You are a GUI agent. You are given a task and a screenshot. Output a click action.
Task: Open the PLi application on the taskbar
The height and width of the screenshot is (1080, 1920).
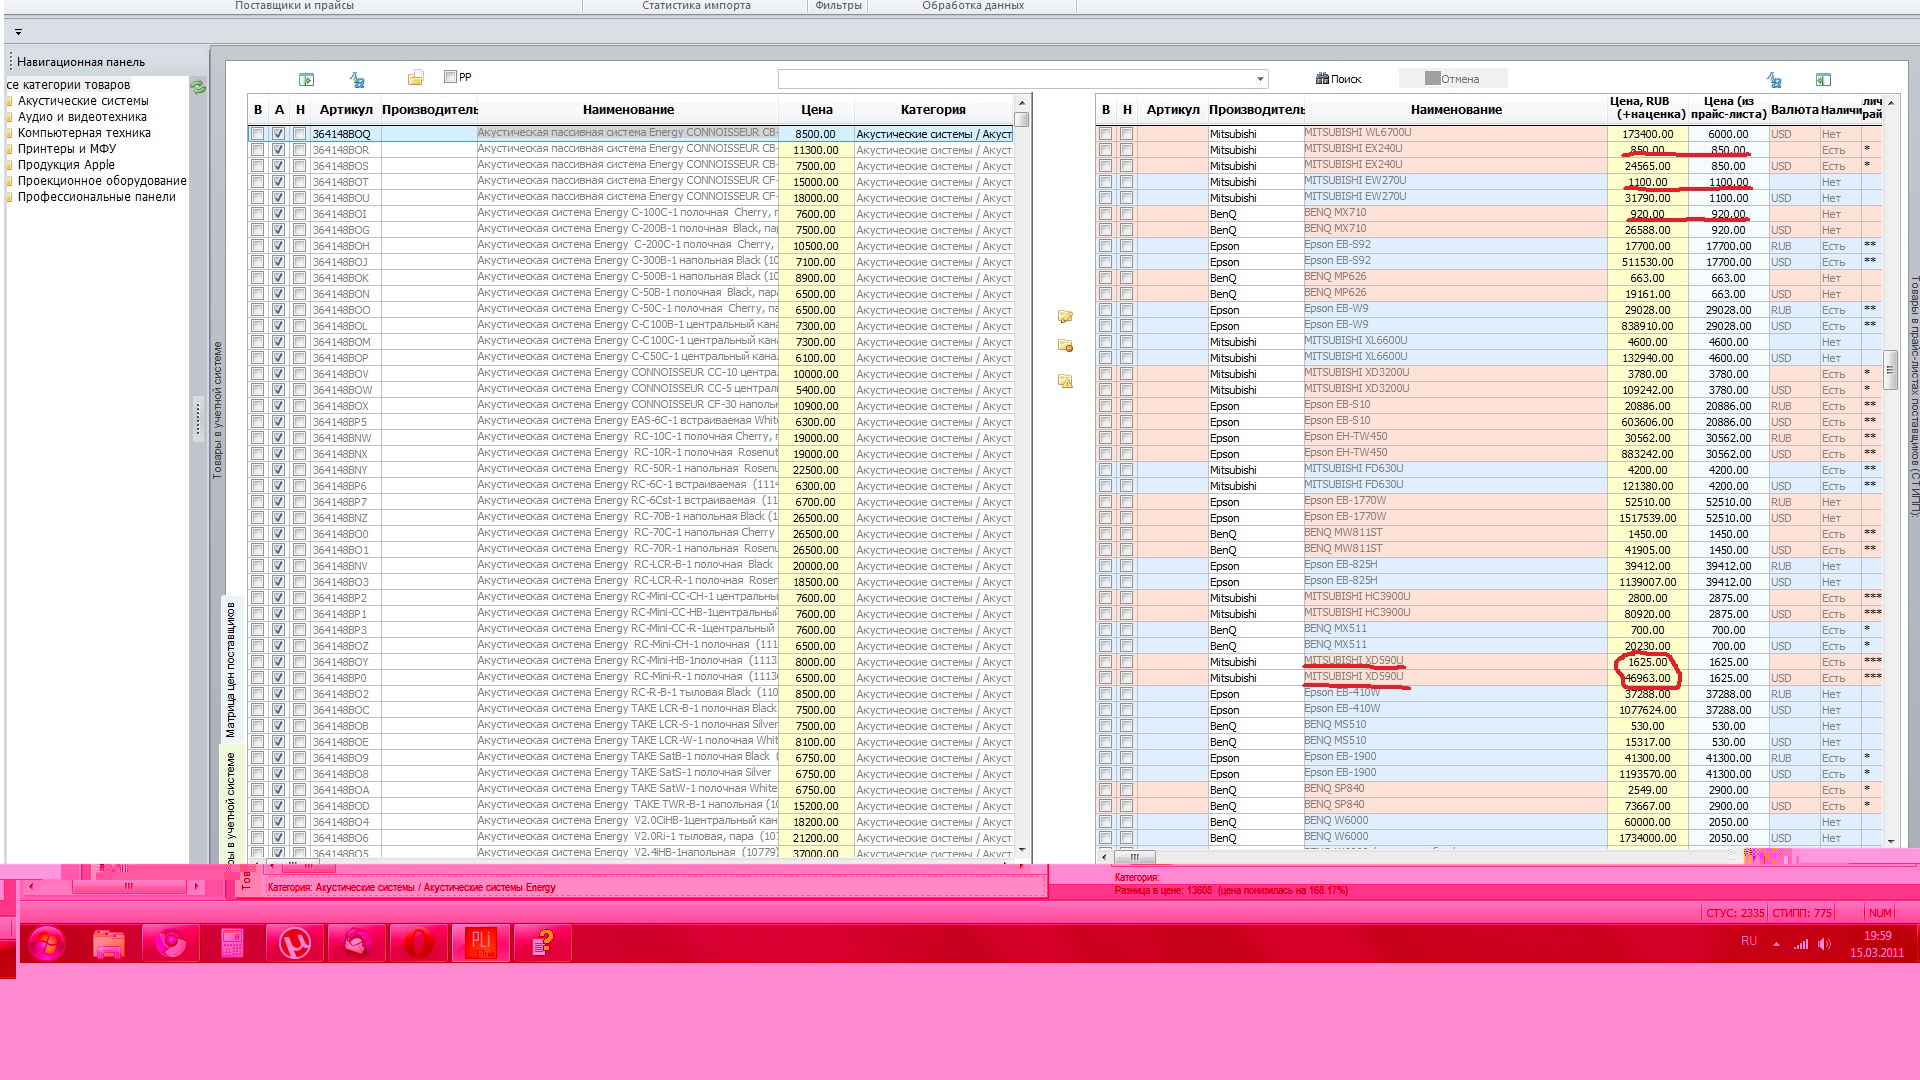point(481,943)
